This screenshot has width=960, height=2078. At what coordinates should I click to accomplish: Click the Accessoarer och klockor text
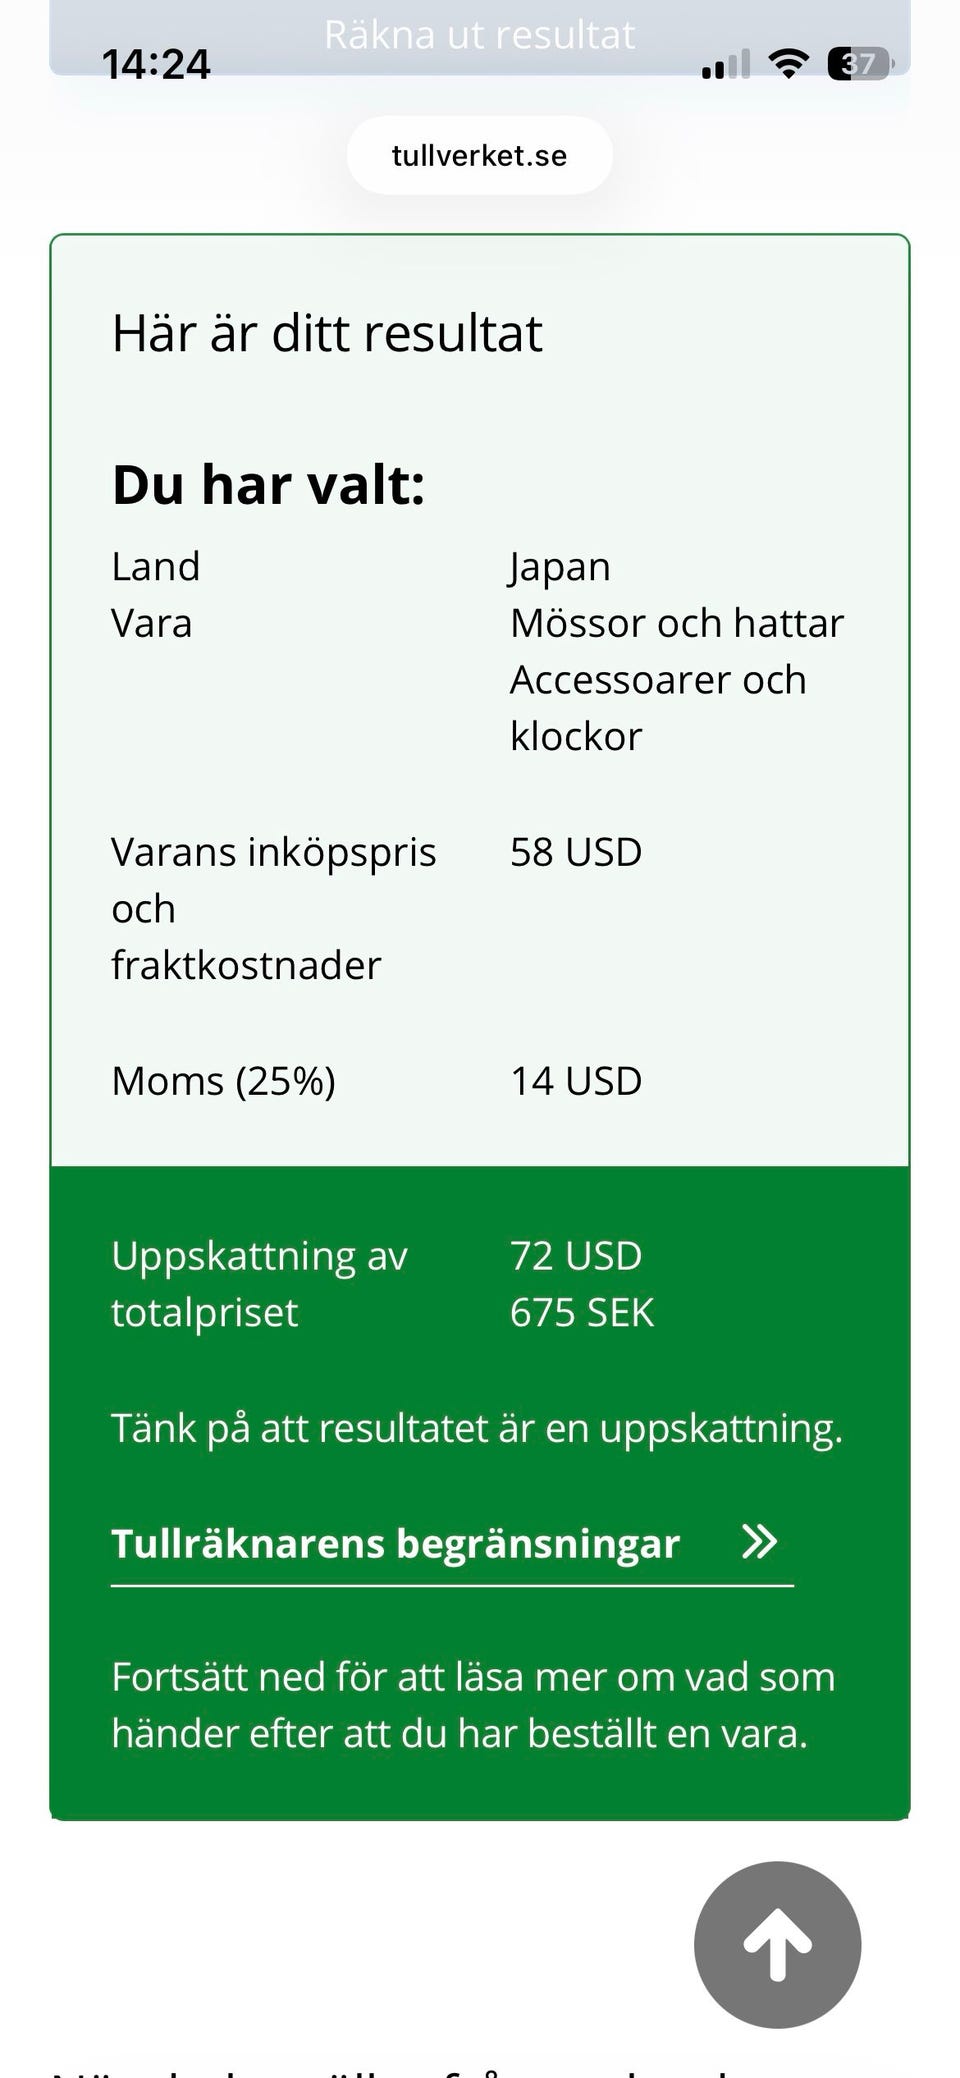click(658, 708)
